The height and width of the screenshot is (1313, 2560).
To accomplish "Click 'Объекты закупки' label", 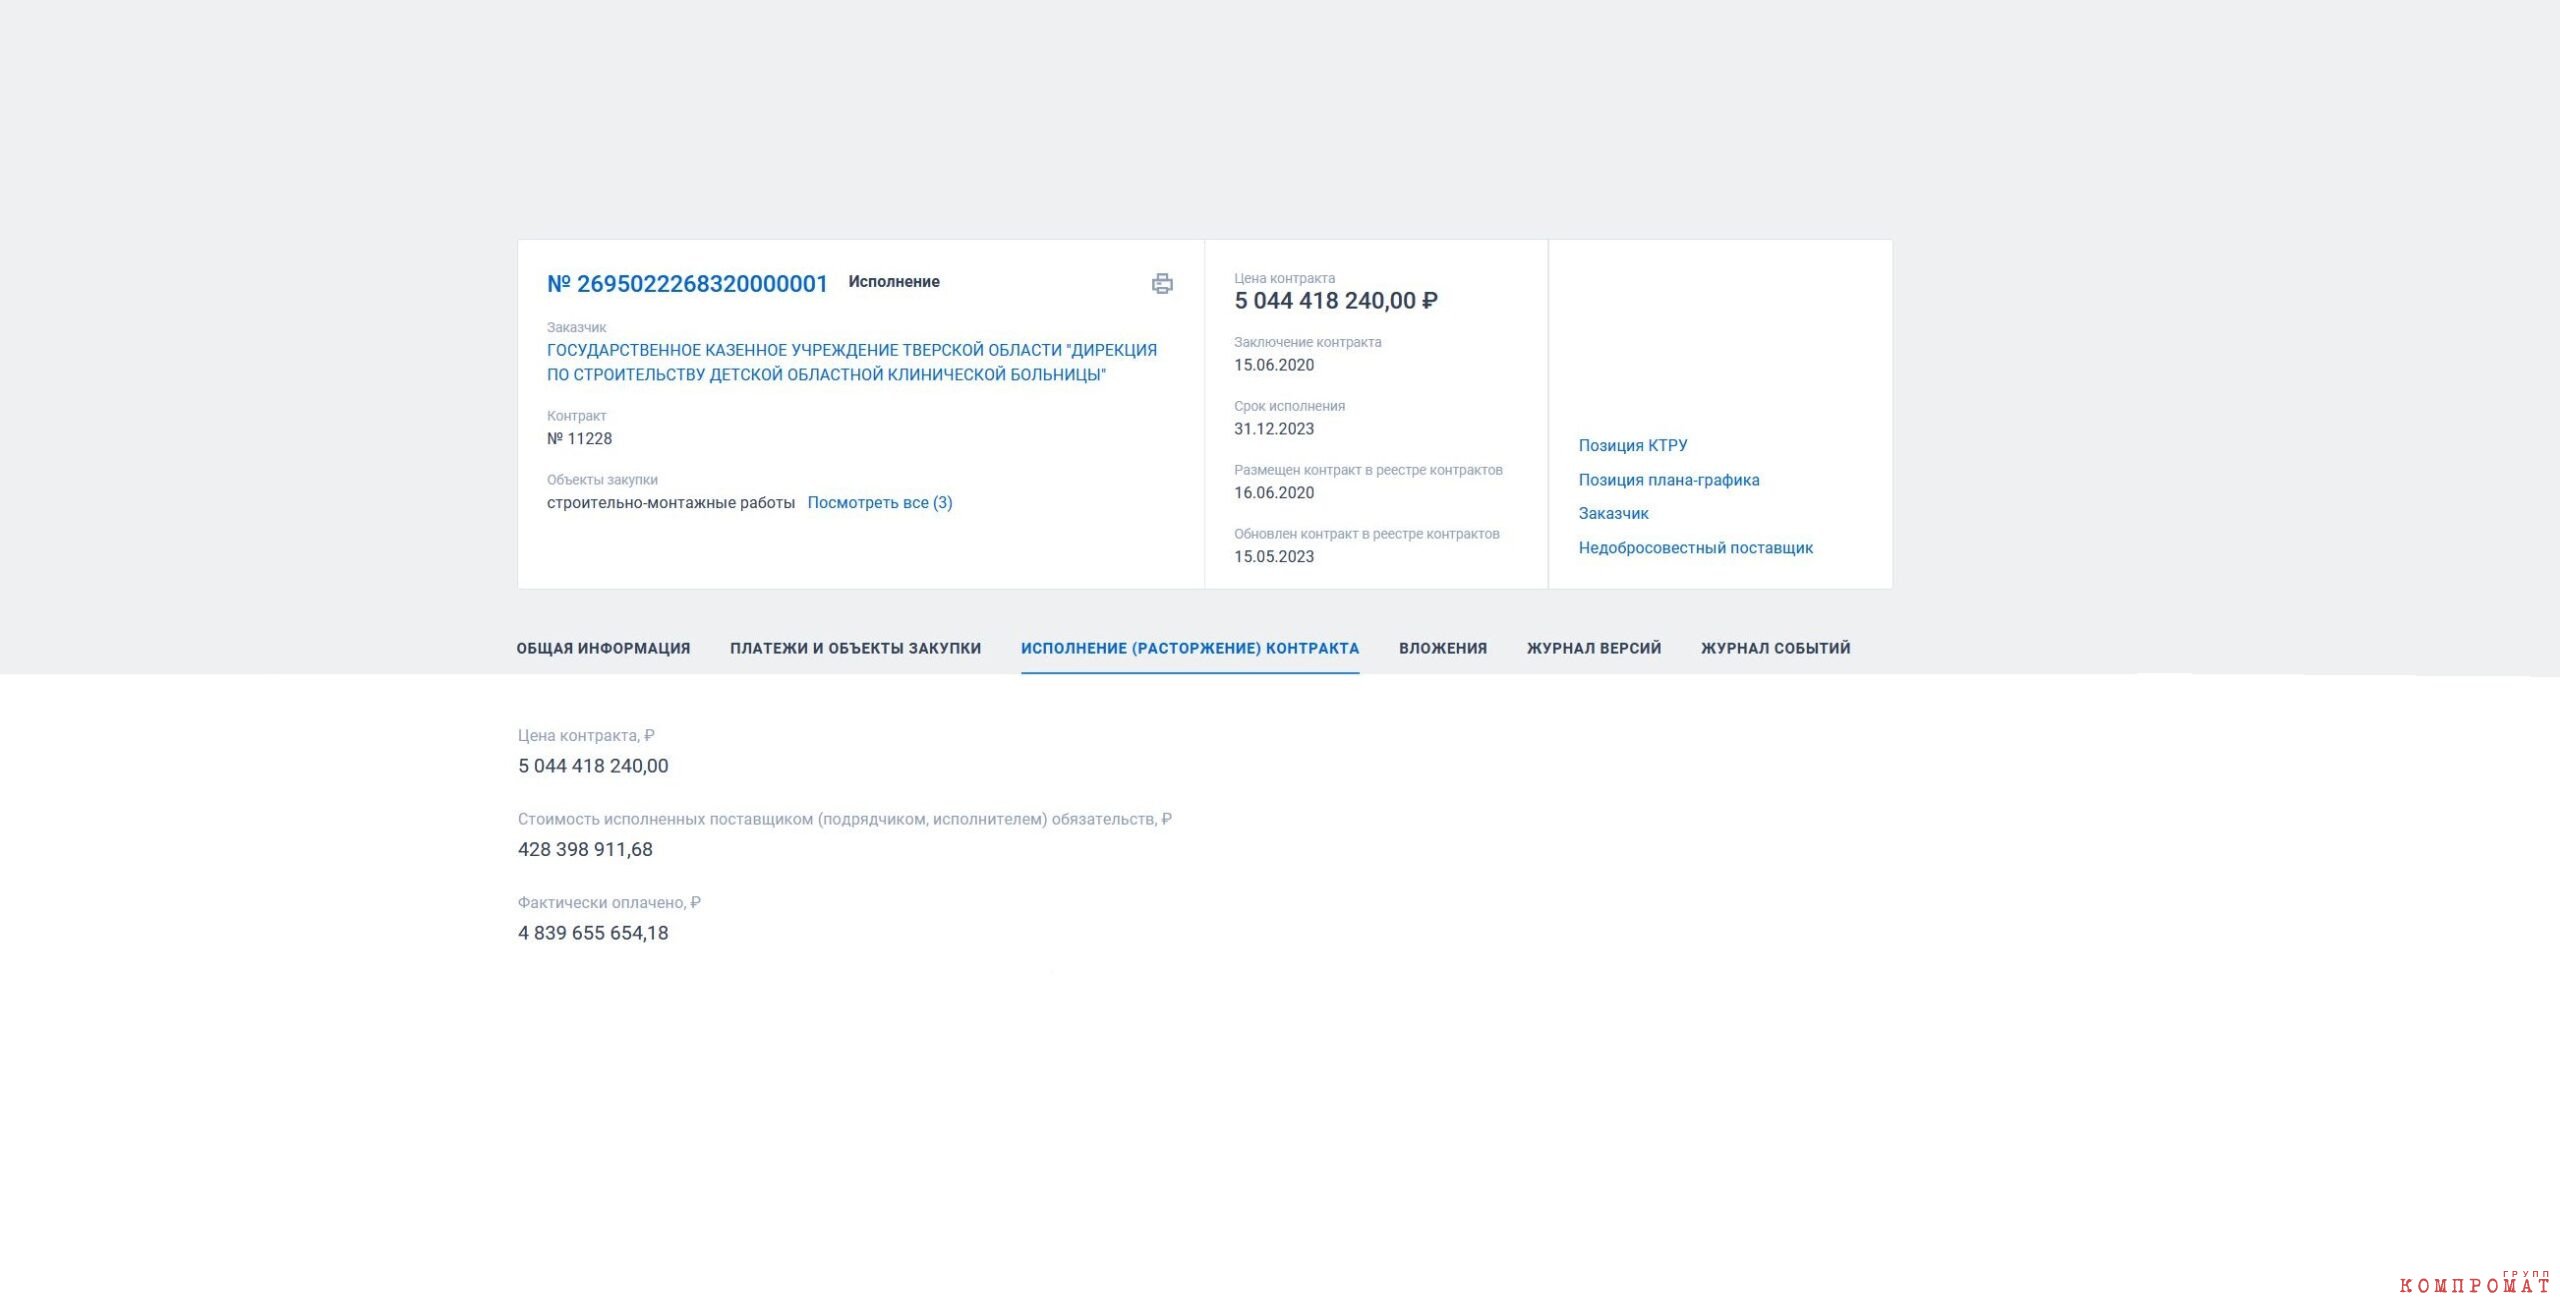I will coord(602,480).
